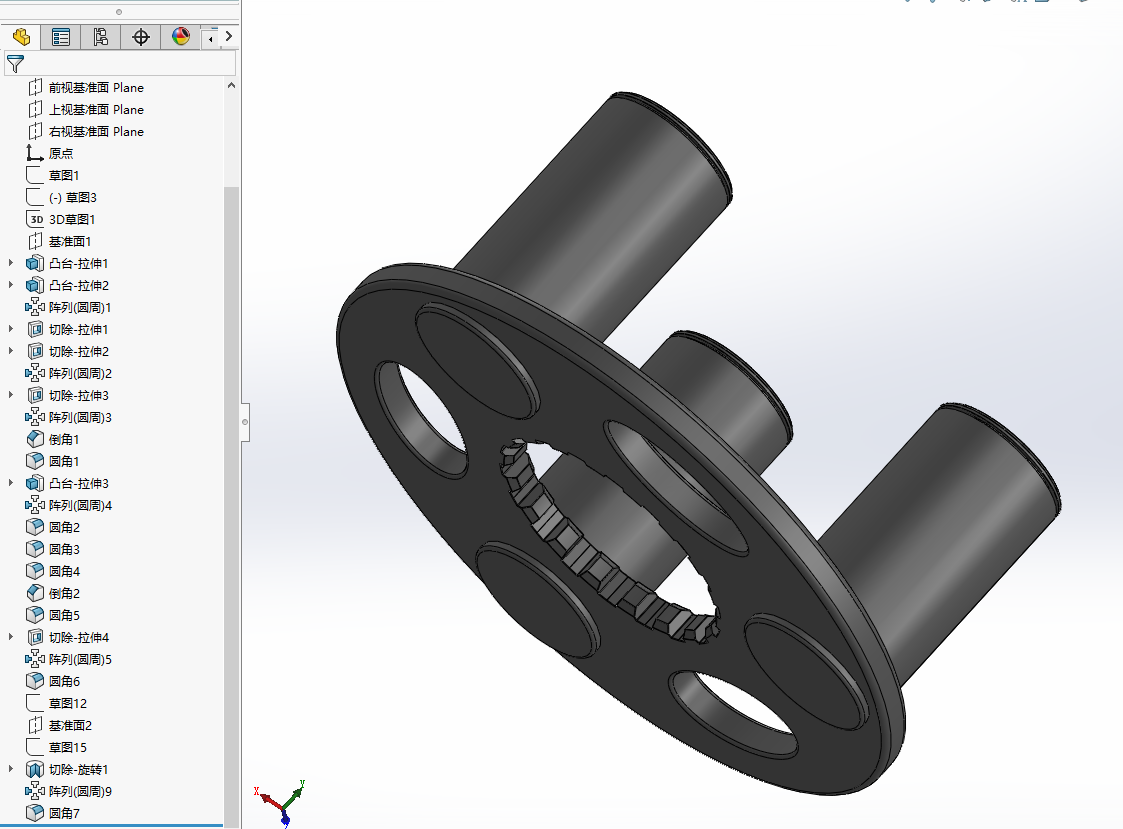Select sketch 草图15 in the tree

click(67, 747)
